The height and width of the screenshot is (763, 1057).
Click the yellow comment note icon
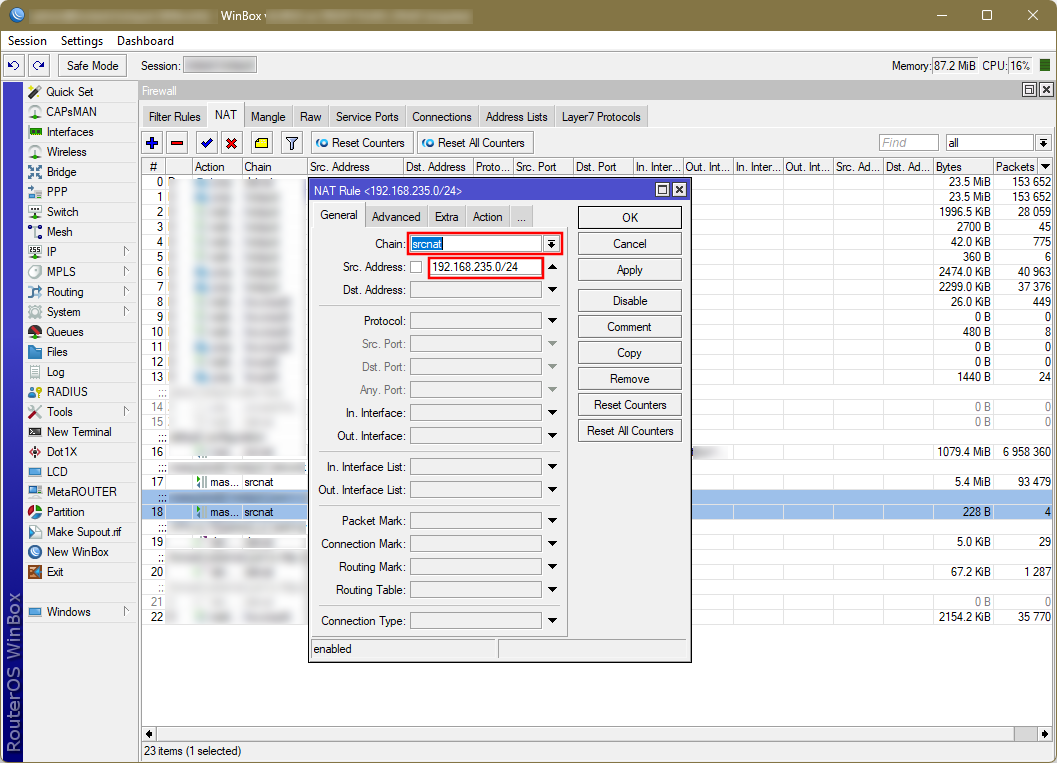click(x=260, y=143)
